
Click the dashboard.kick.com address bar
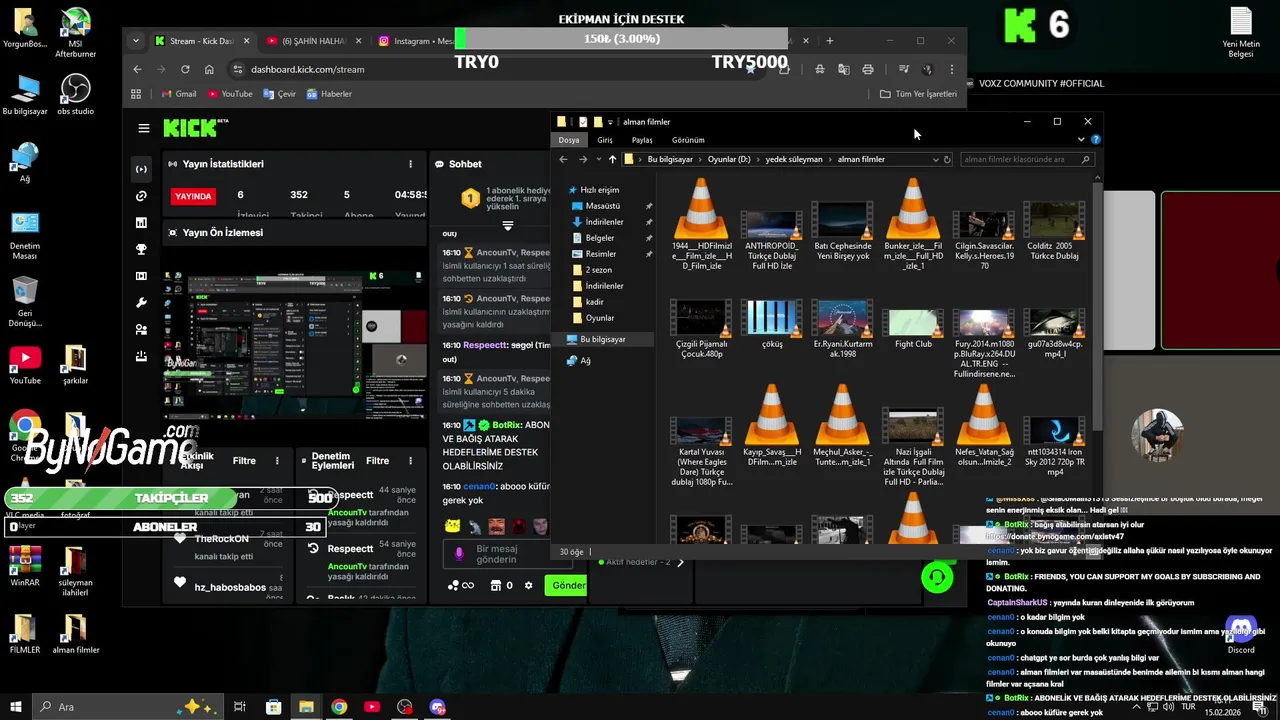490,69
